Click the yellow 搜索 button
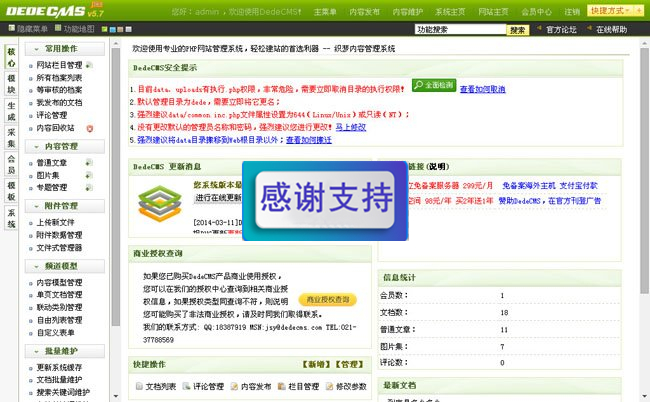The width and height of the screenshot is (650, 402). (x=517, y=30)
